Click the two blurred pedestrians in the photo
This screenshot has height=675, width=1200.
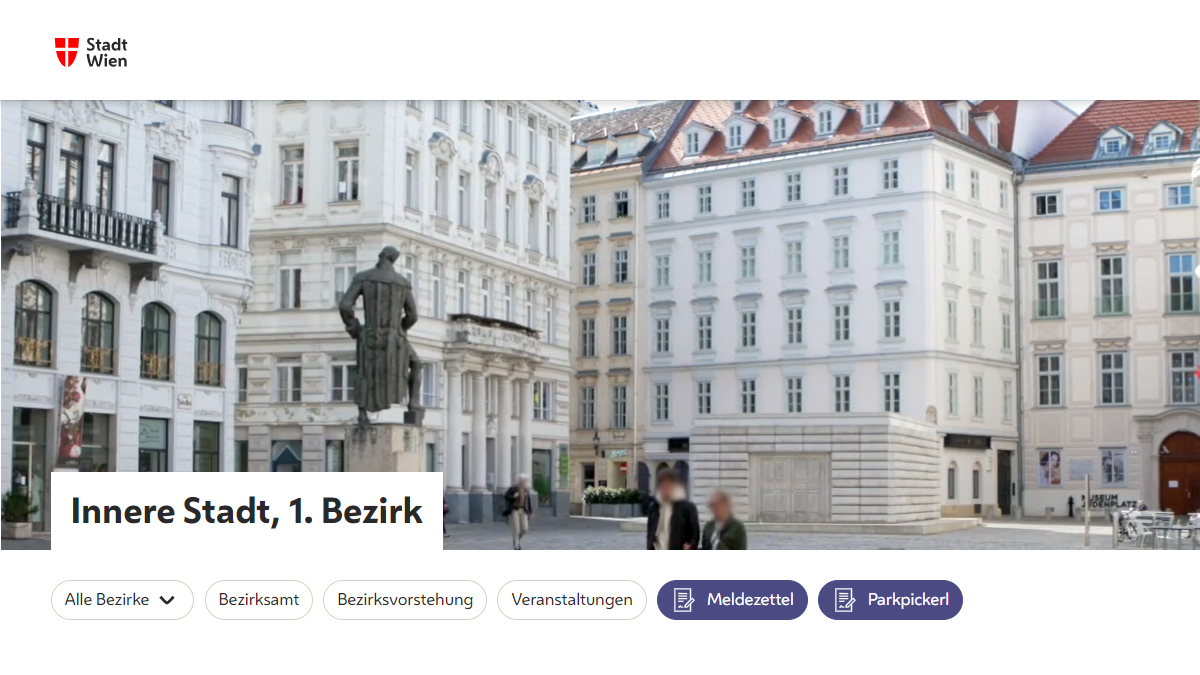697,511
